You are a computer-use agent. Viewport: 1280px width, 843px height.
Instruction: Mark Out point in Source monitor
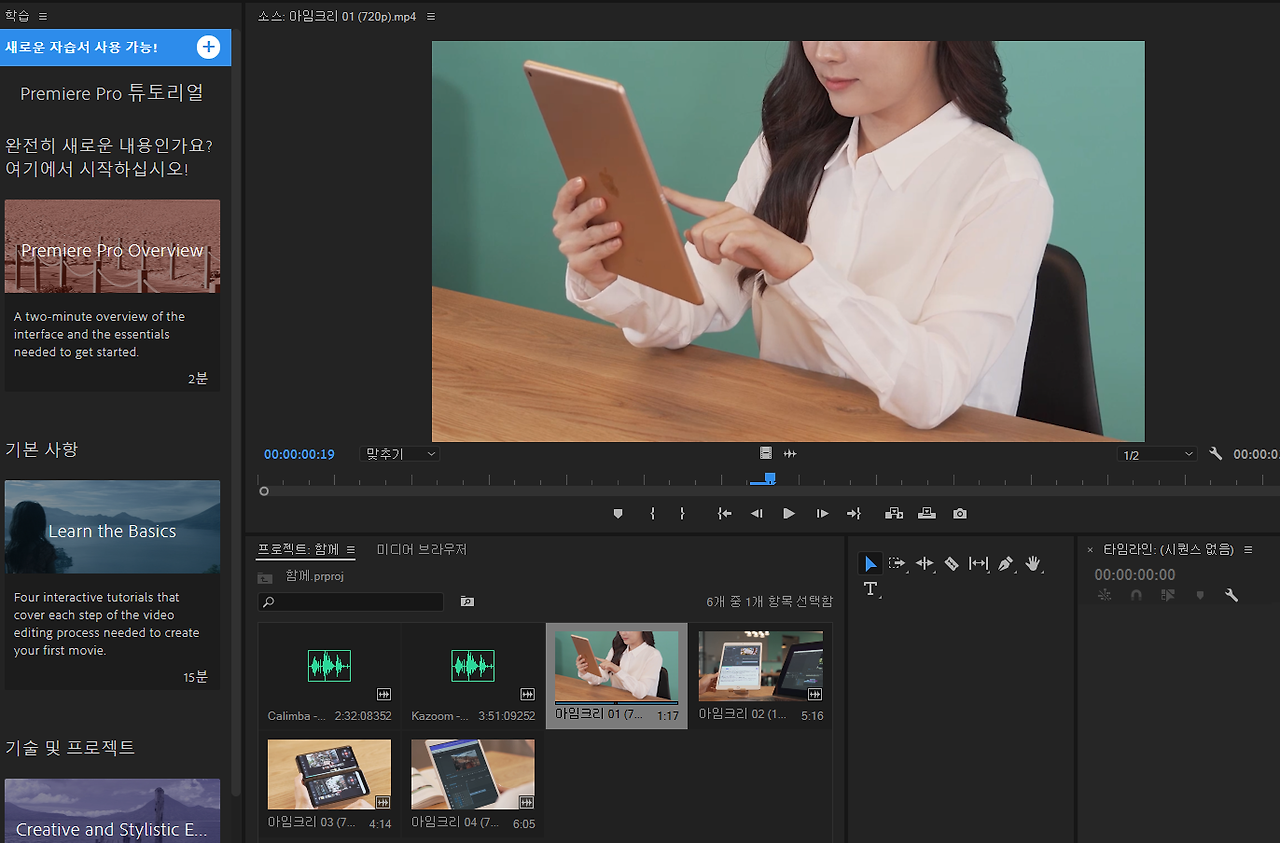tap(682, 513)
